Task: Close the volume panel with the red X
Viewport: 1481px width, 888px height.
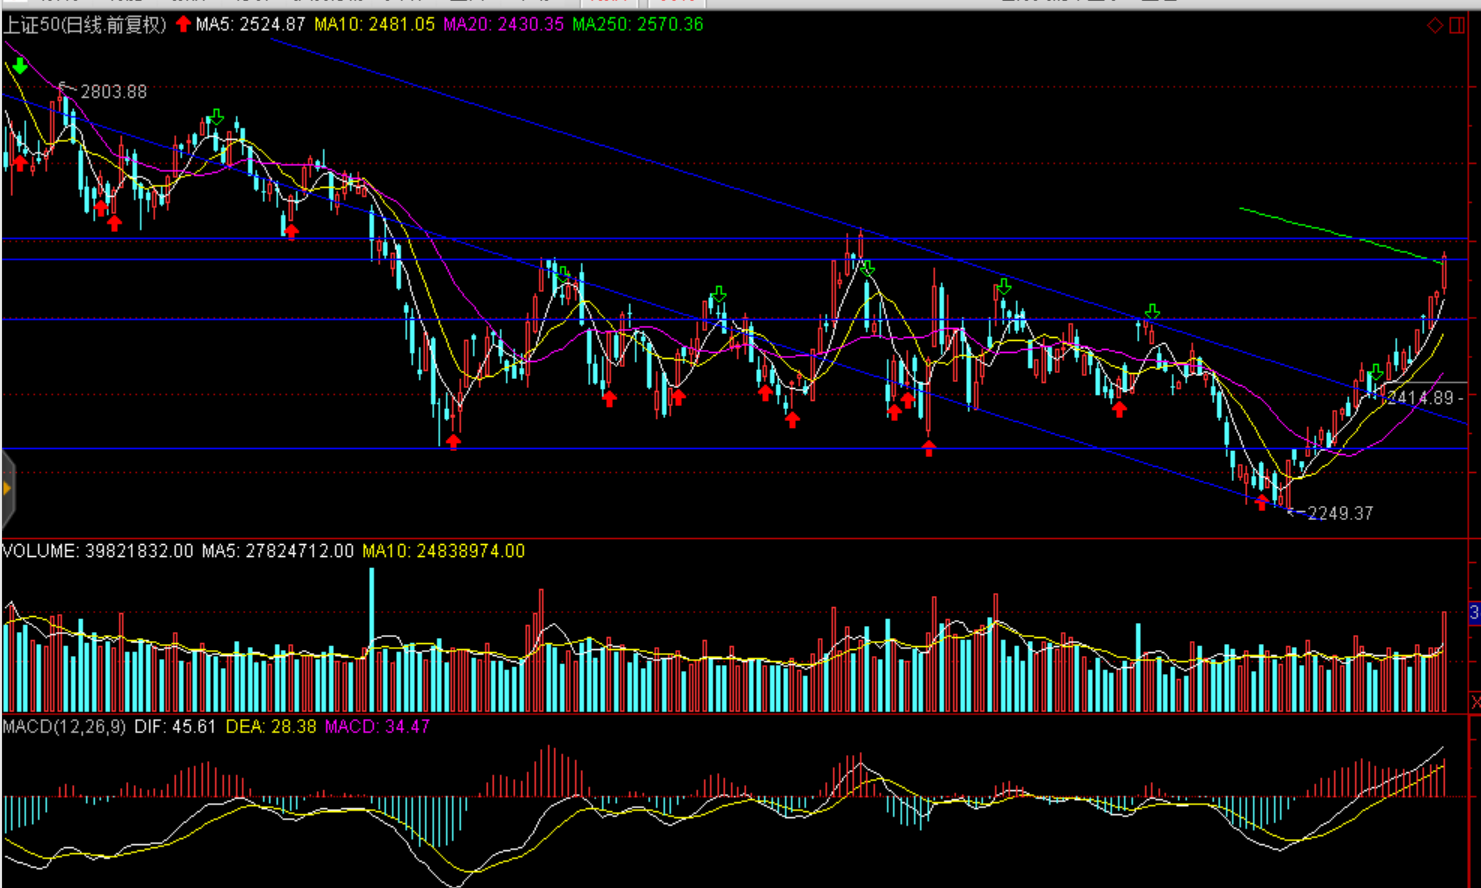Action: [x=1475, y=703]
